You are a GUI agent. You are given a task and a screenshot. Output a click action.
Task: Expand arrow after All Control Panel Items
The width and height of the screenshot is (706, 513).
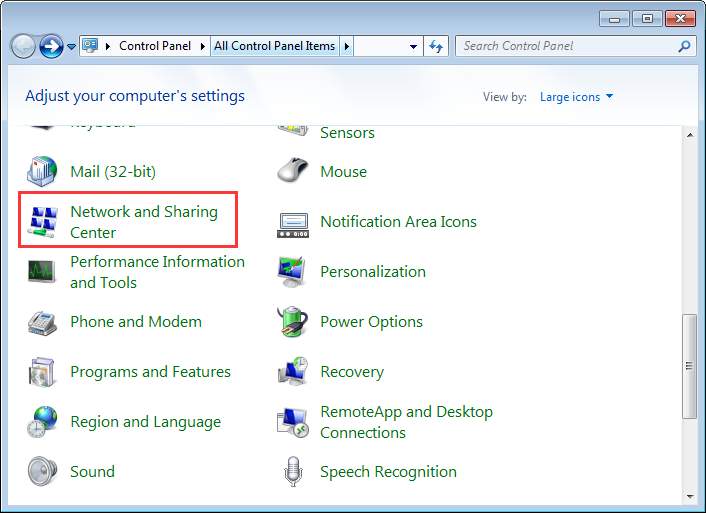tap(347, 46)
